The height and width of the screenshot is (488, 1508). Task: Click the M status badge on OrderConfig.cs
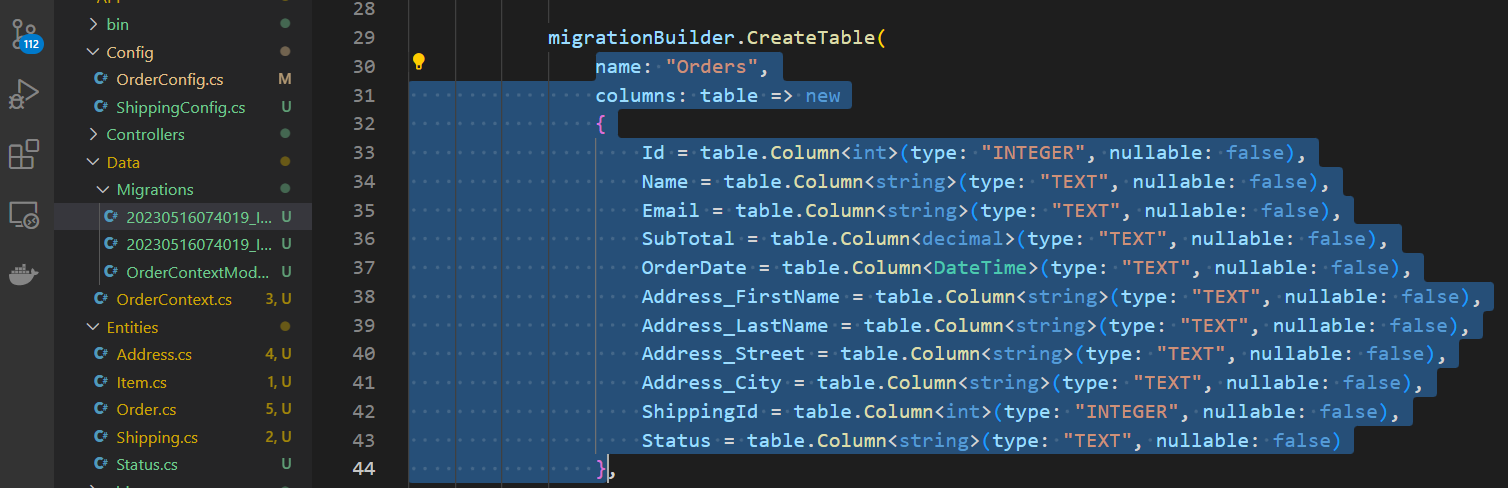pos(285,79)
